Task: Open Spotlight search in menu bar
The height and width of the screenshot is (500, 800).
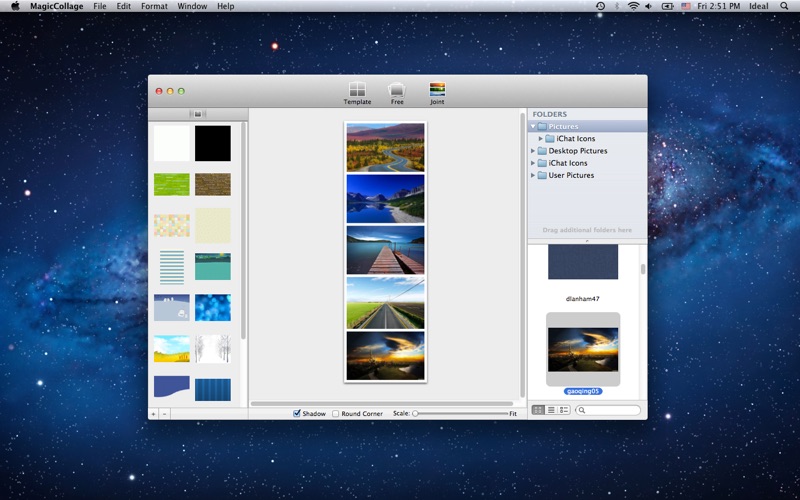Action: coord(786,6)
